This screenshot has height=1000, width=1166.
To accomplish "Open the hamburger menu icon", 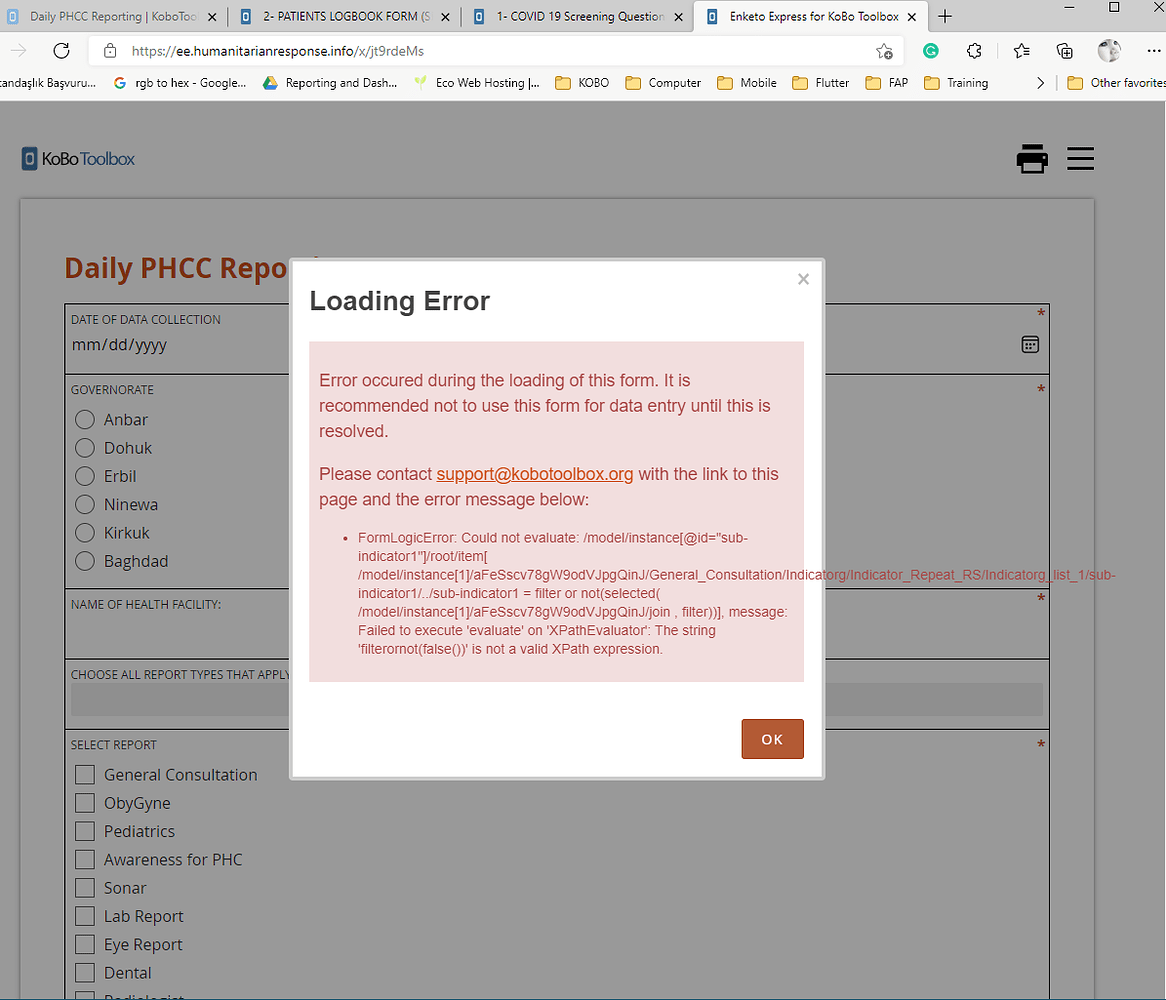I will pos(1080,159).
